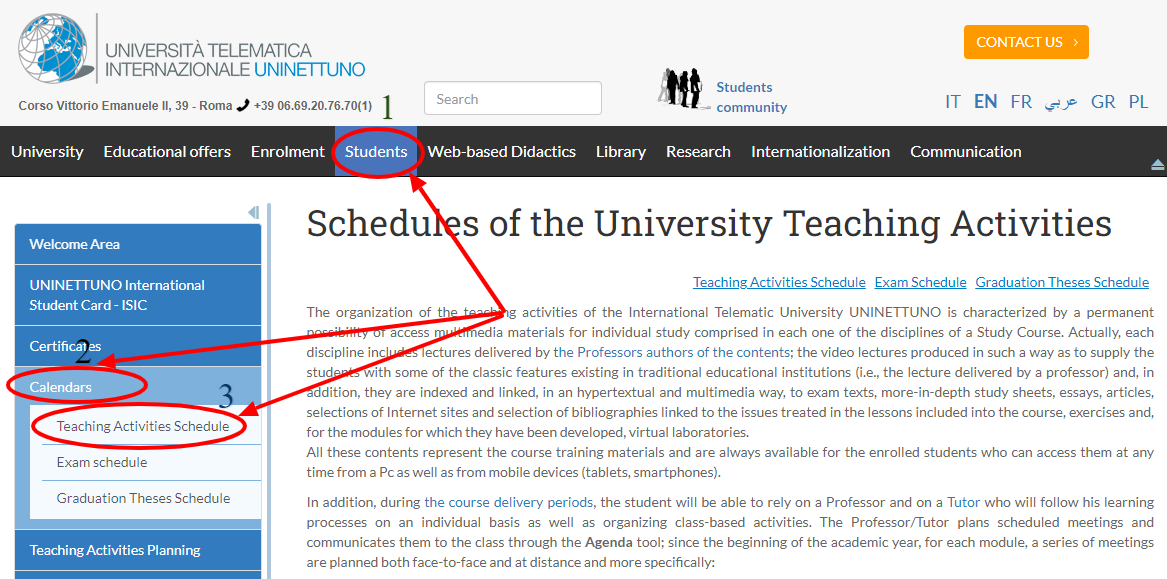
Task: Switch language to Arabic
Action: click(1061, 102)
